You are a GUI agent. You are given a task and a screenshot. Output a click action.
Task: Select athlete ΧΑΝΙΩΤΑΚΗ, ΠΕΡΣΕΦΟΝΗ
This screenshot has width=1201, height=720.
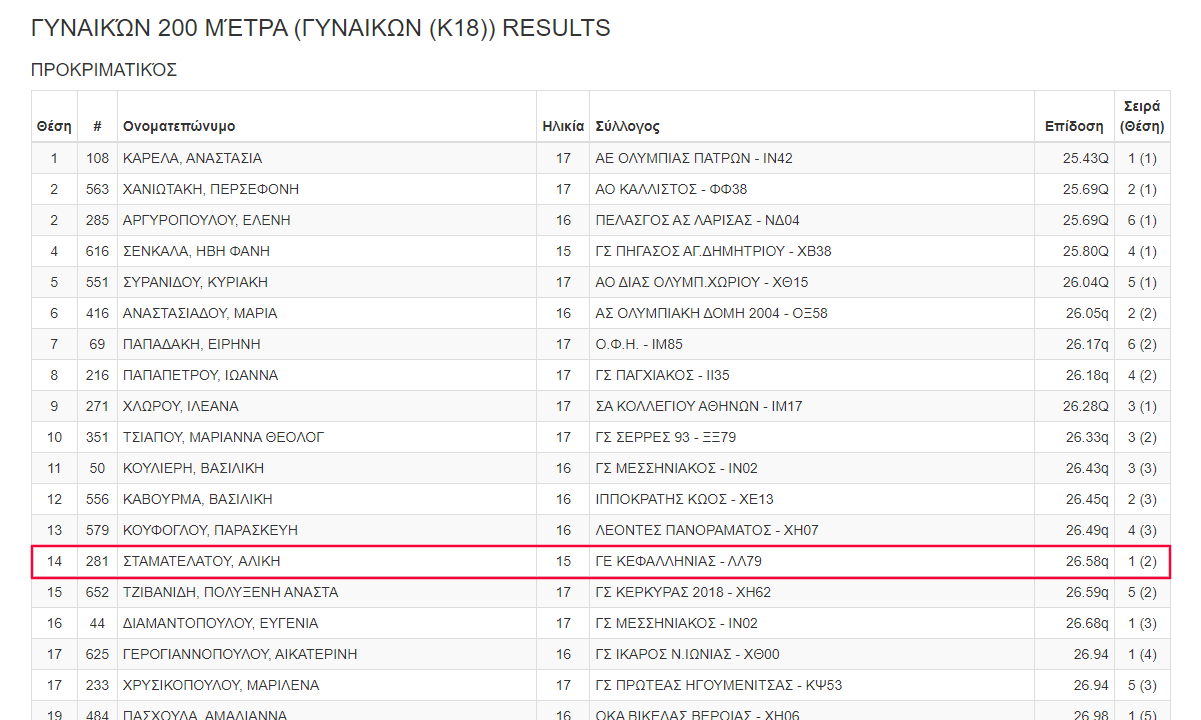pos(211,189)
